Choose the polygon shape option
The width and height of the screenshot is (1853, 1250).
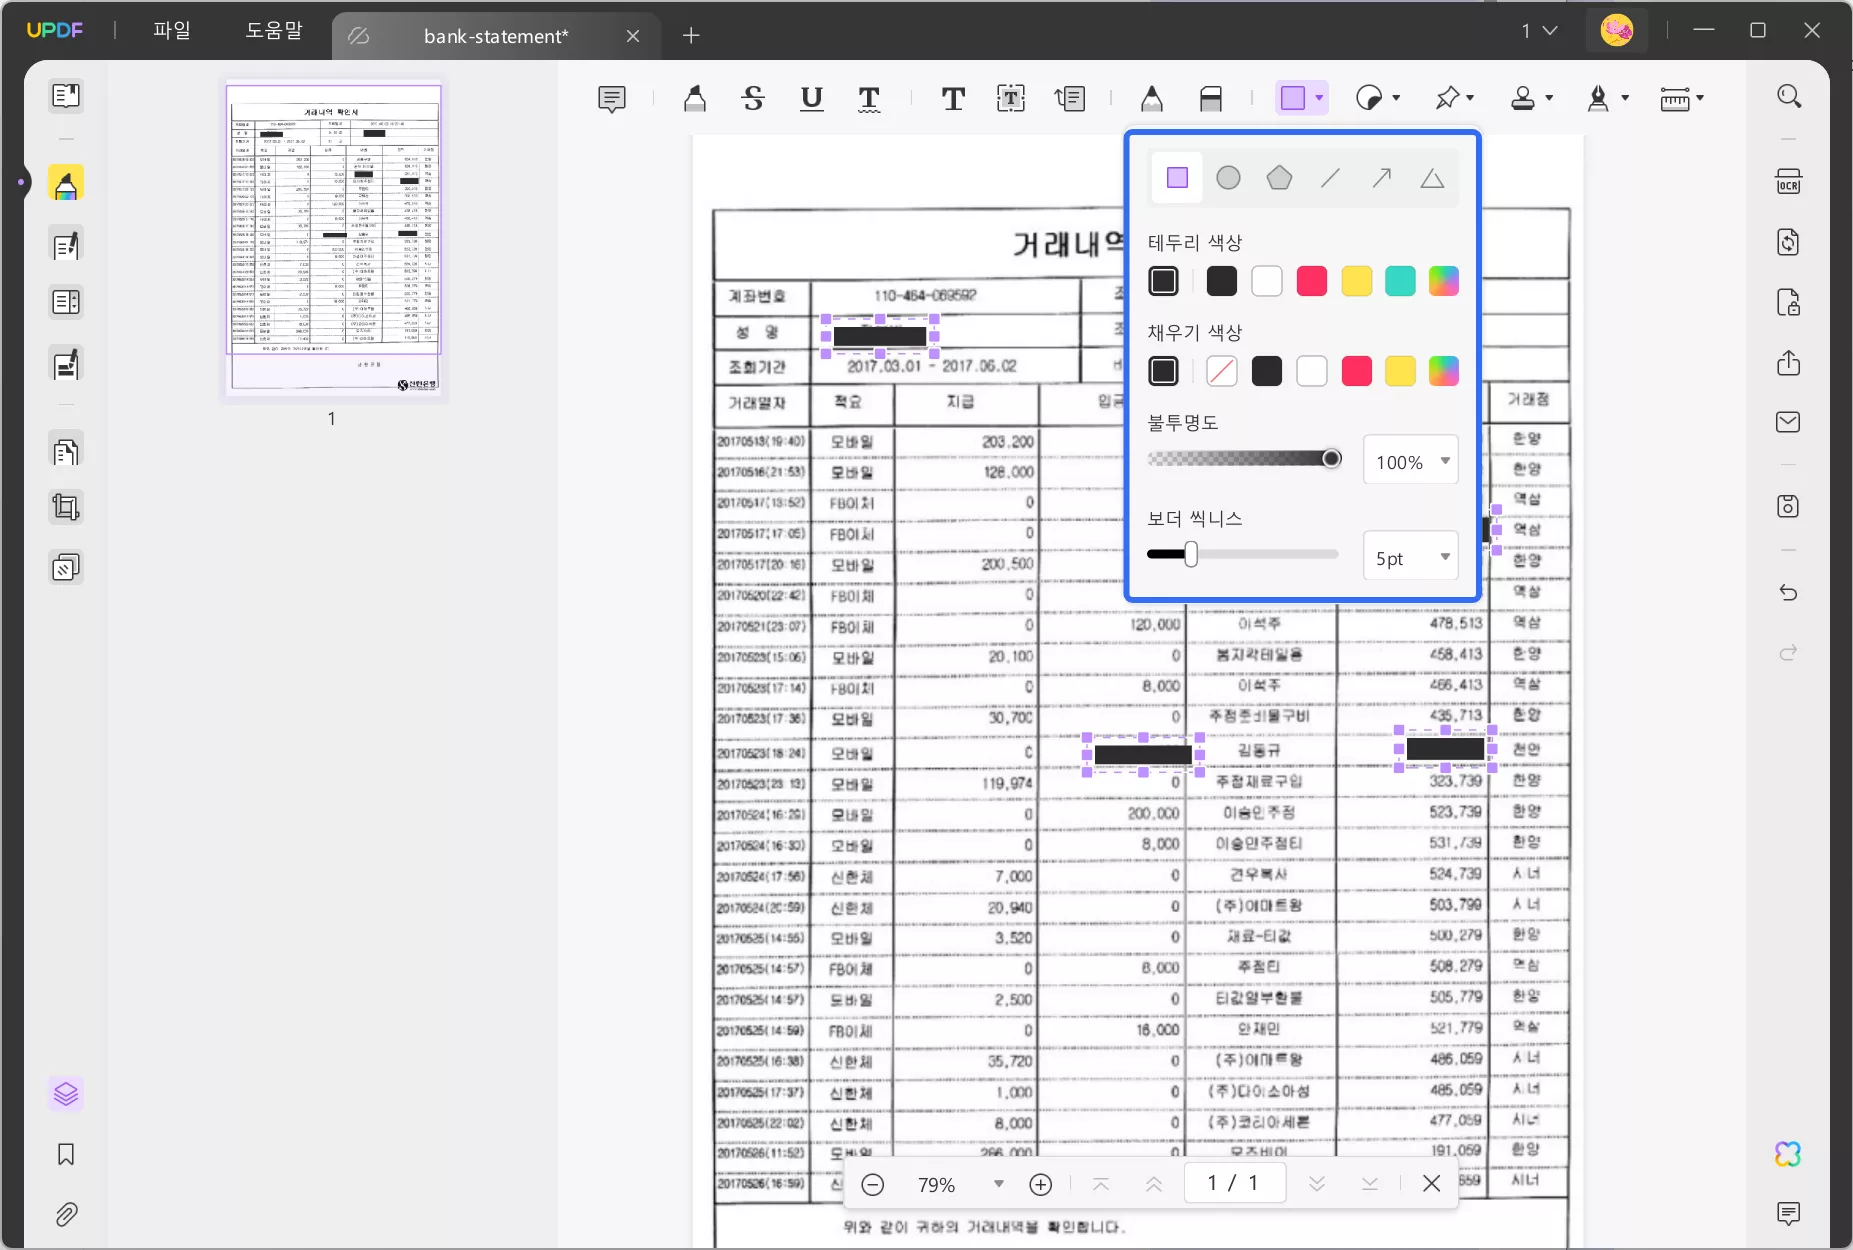pos(1280,178)
